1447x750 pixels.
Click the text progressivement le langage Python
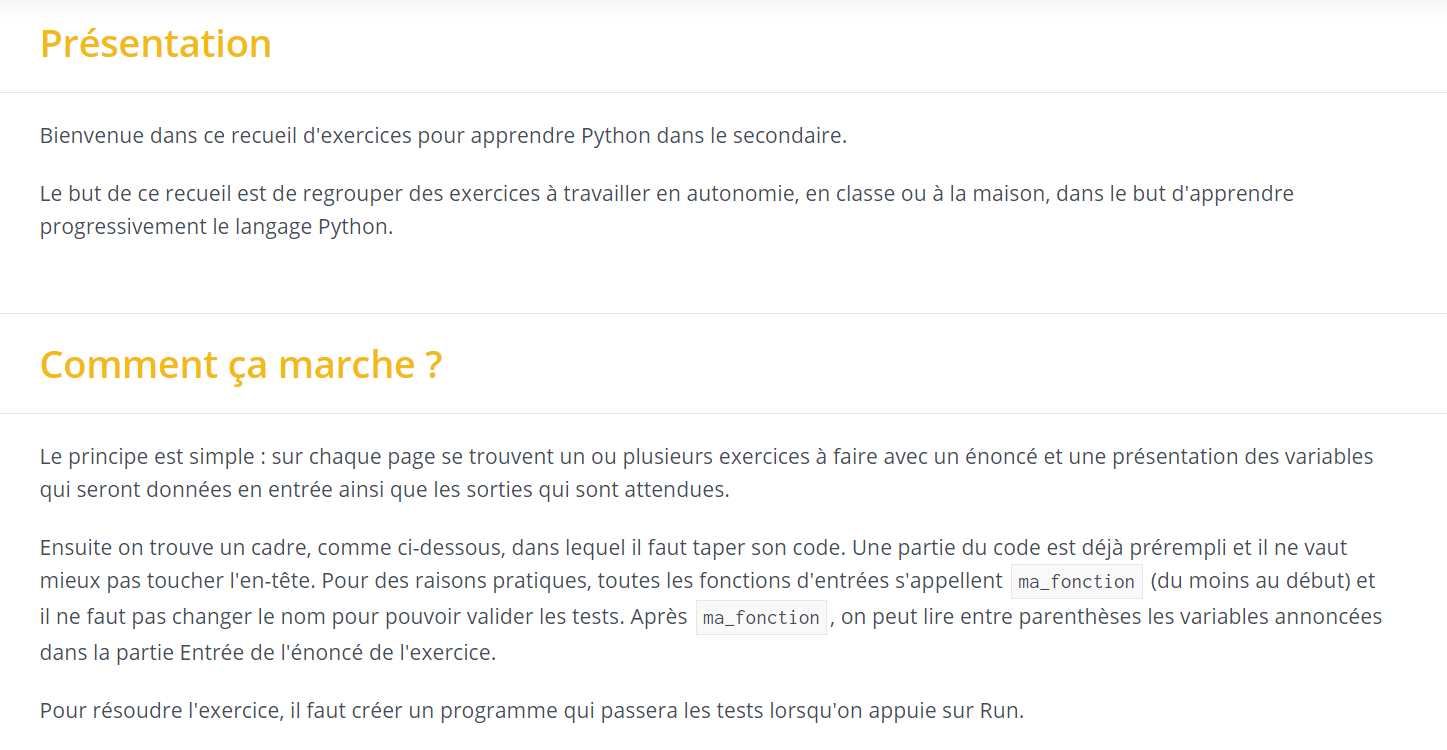(214, 227)
